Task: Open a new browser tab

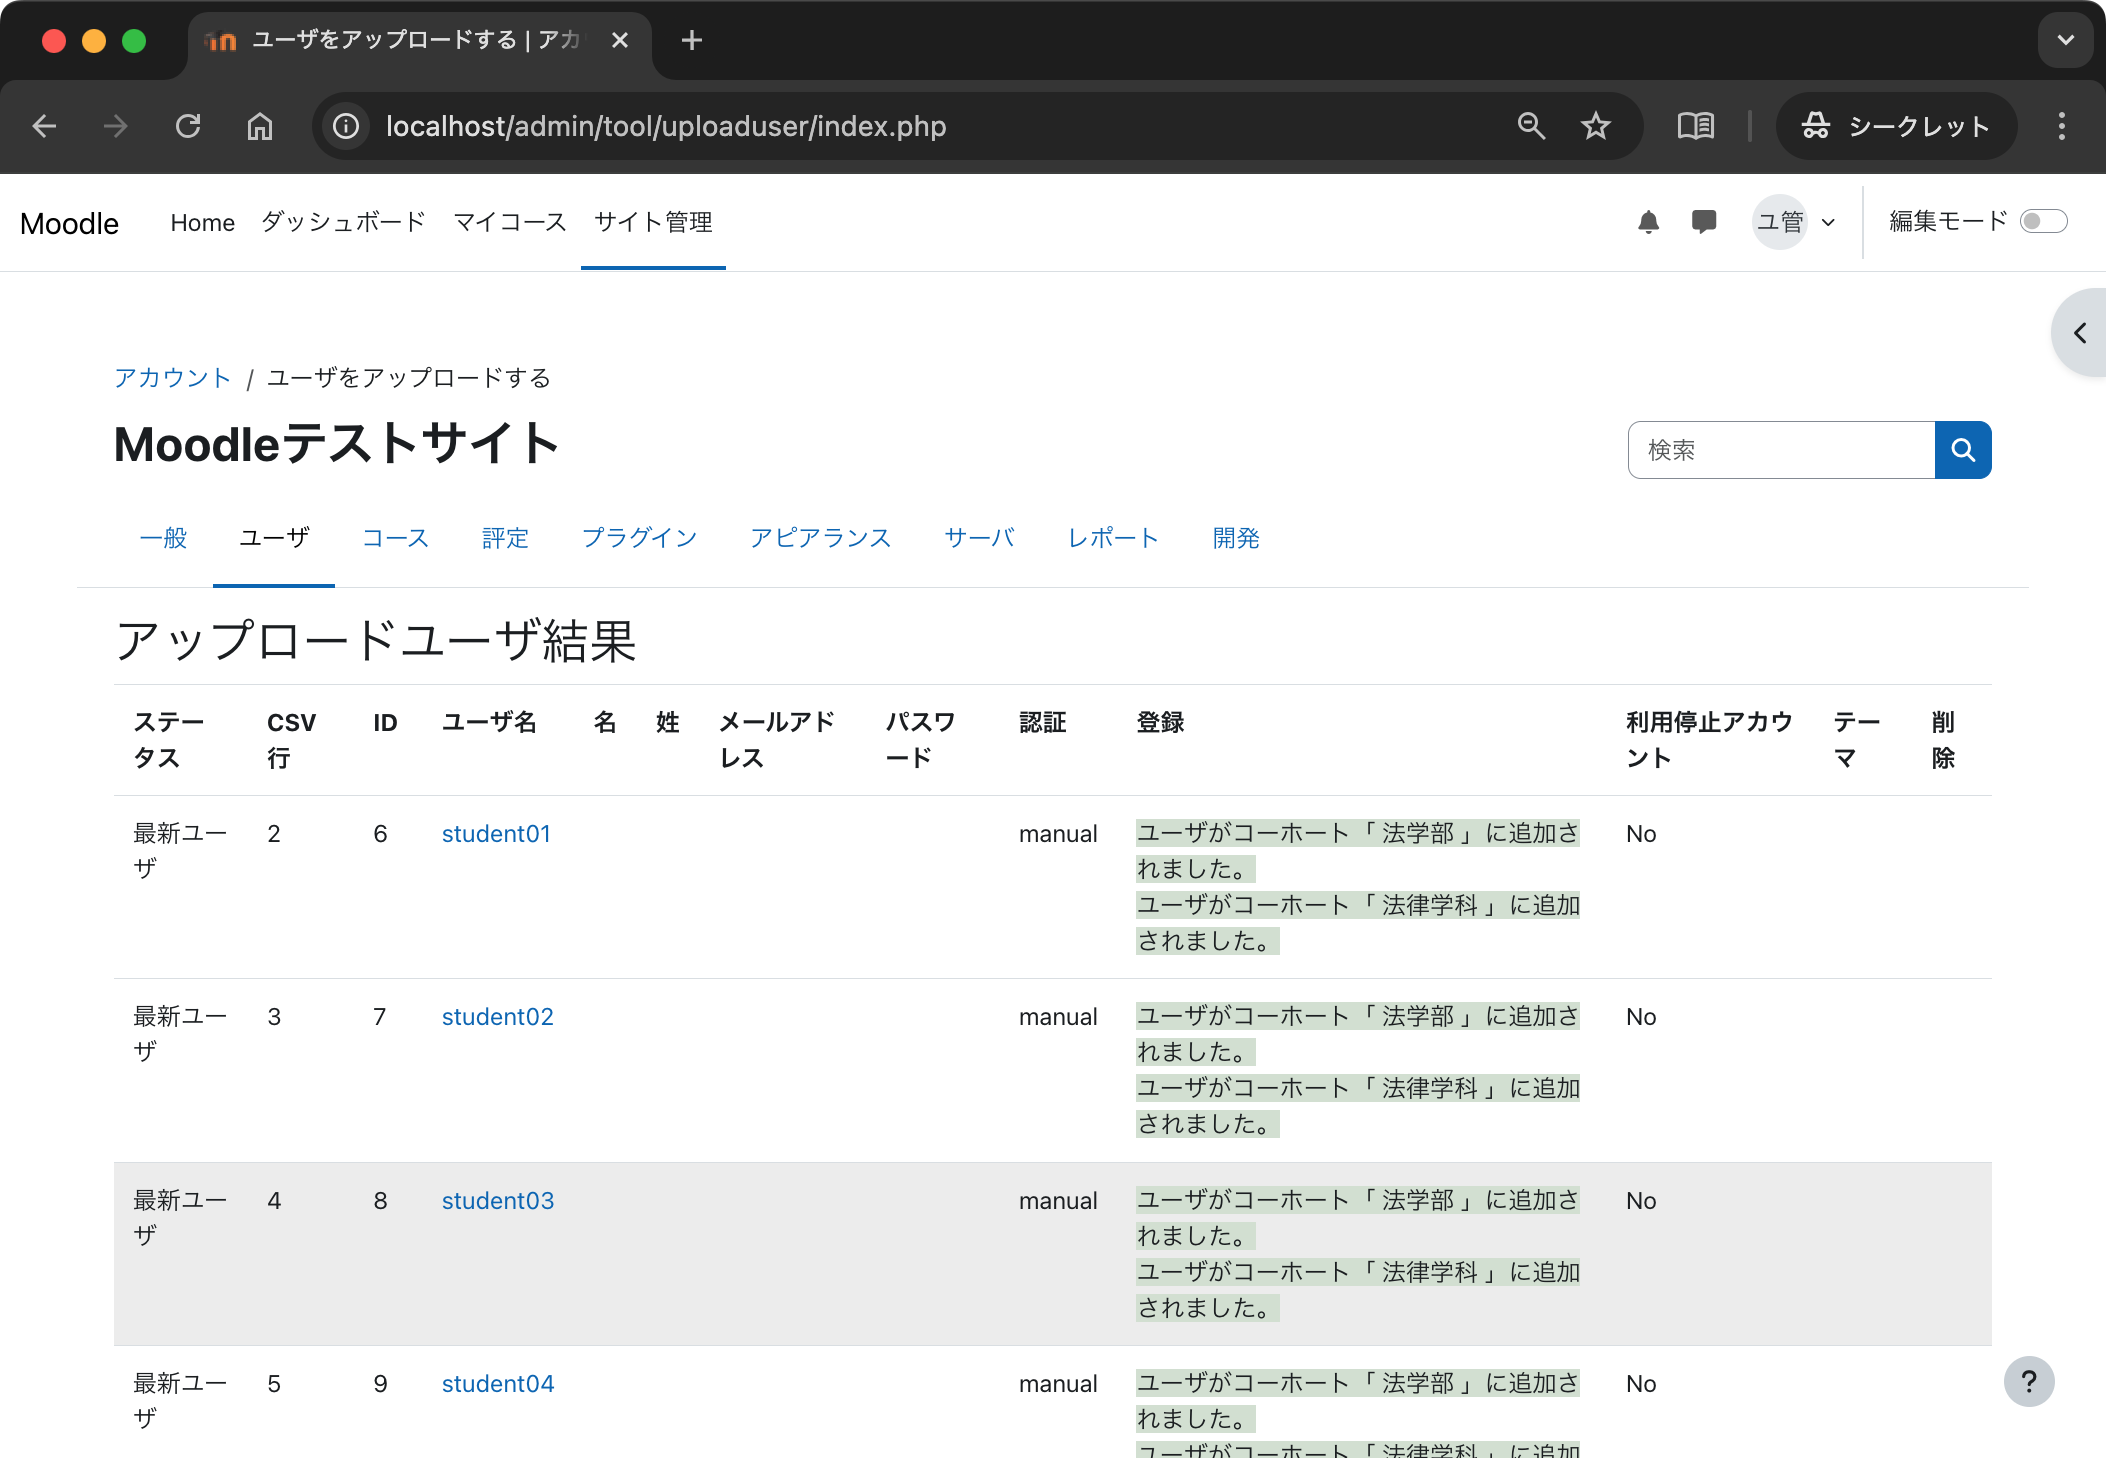Action: tap(692, 40)
